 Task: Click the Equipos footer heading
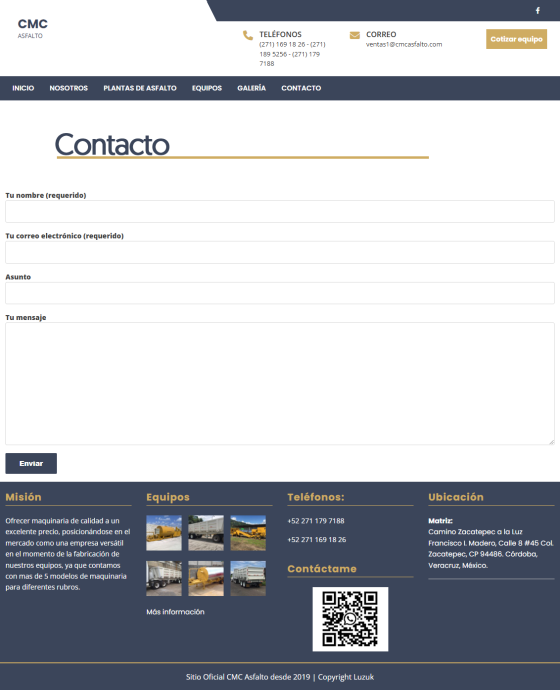tap(168, 497)
